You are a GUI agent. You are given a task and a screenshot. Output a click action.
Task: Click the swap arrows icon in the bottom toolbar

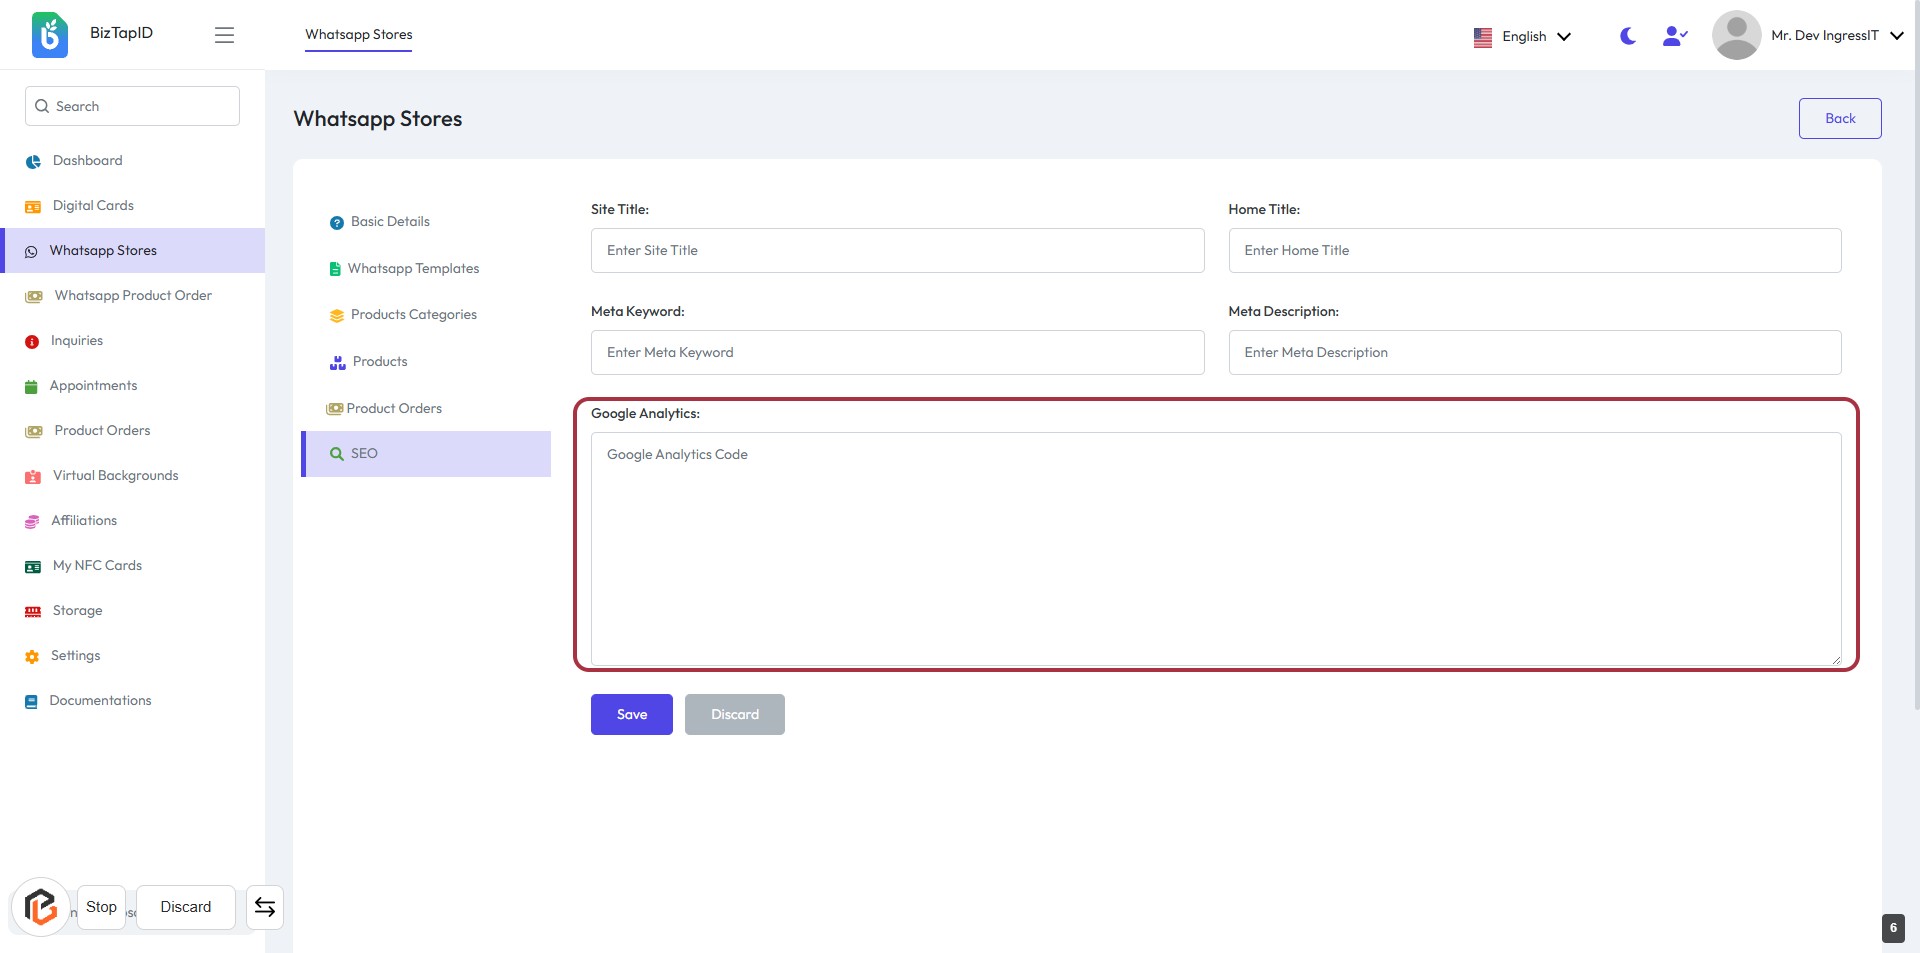265,907
